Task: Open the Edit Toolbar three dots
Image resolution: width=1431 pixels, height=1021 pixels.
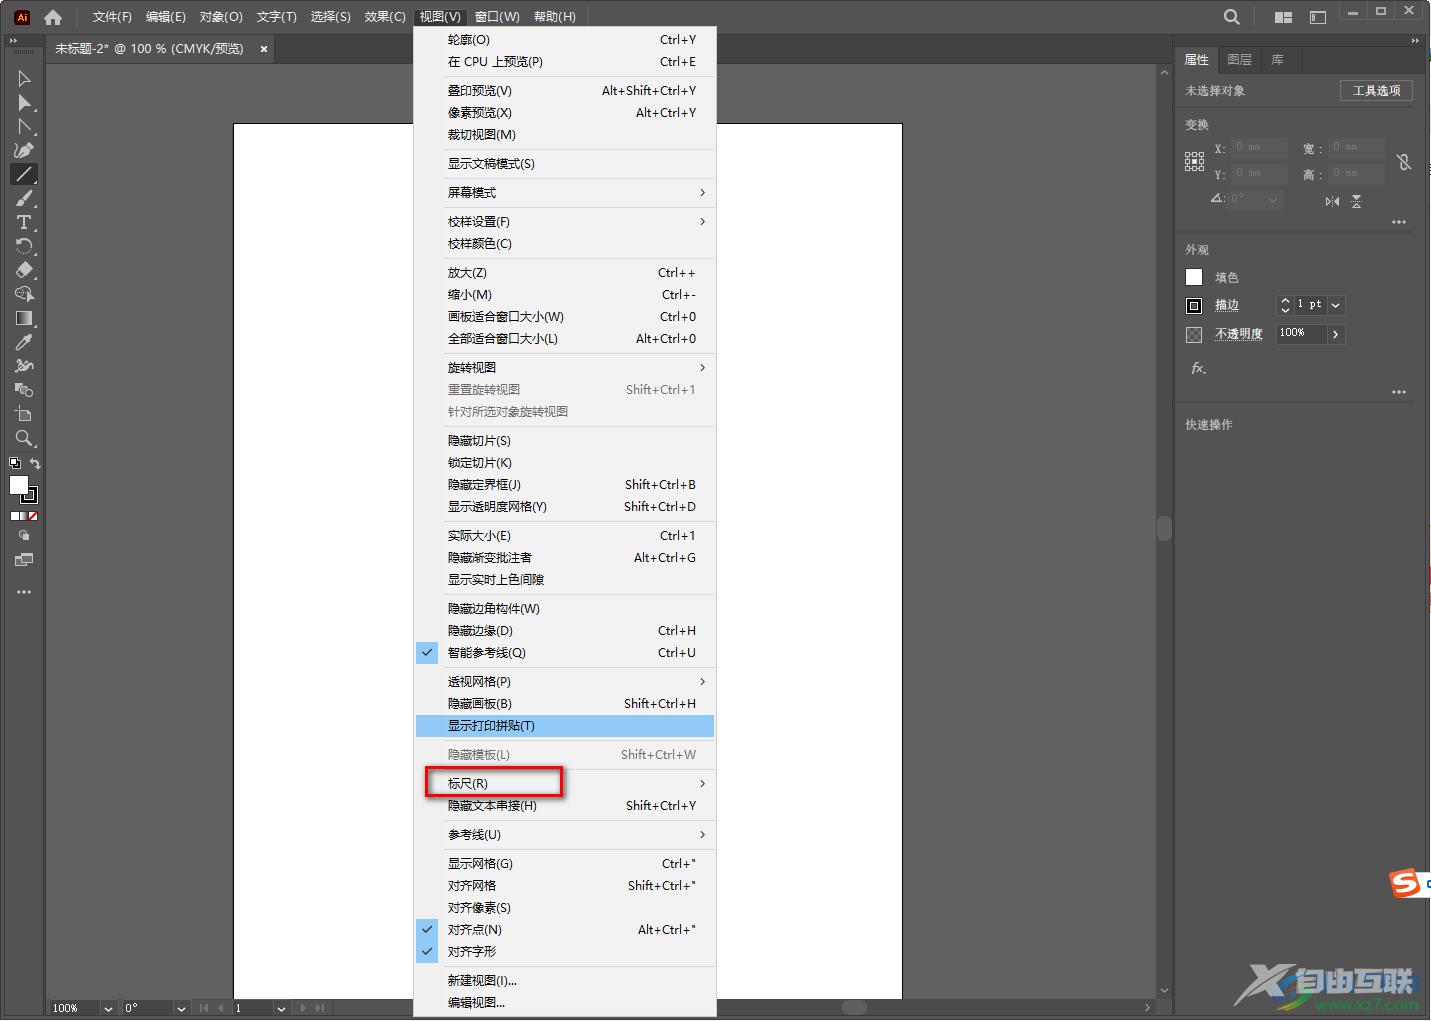Action: [24, 592]
